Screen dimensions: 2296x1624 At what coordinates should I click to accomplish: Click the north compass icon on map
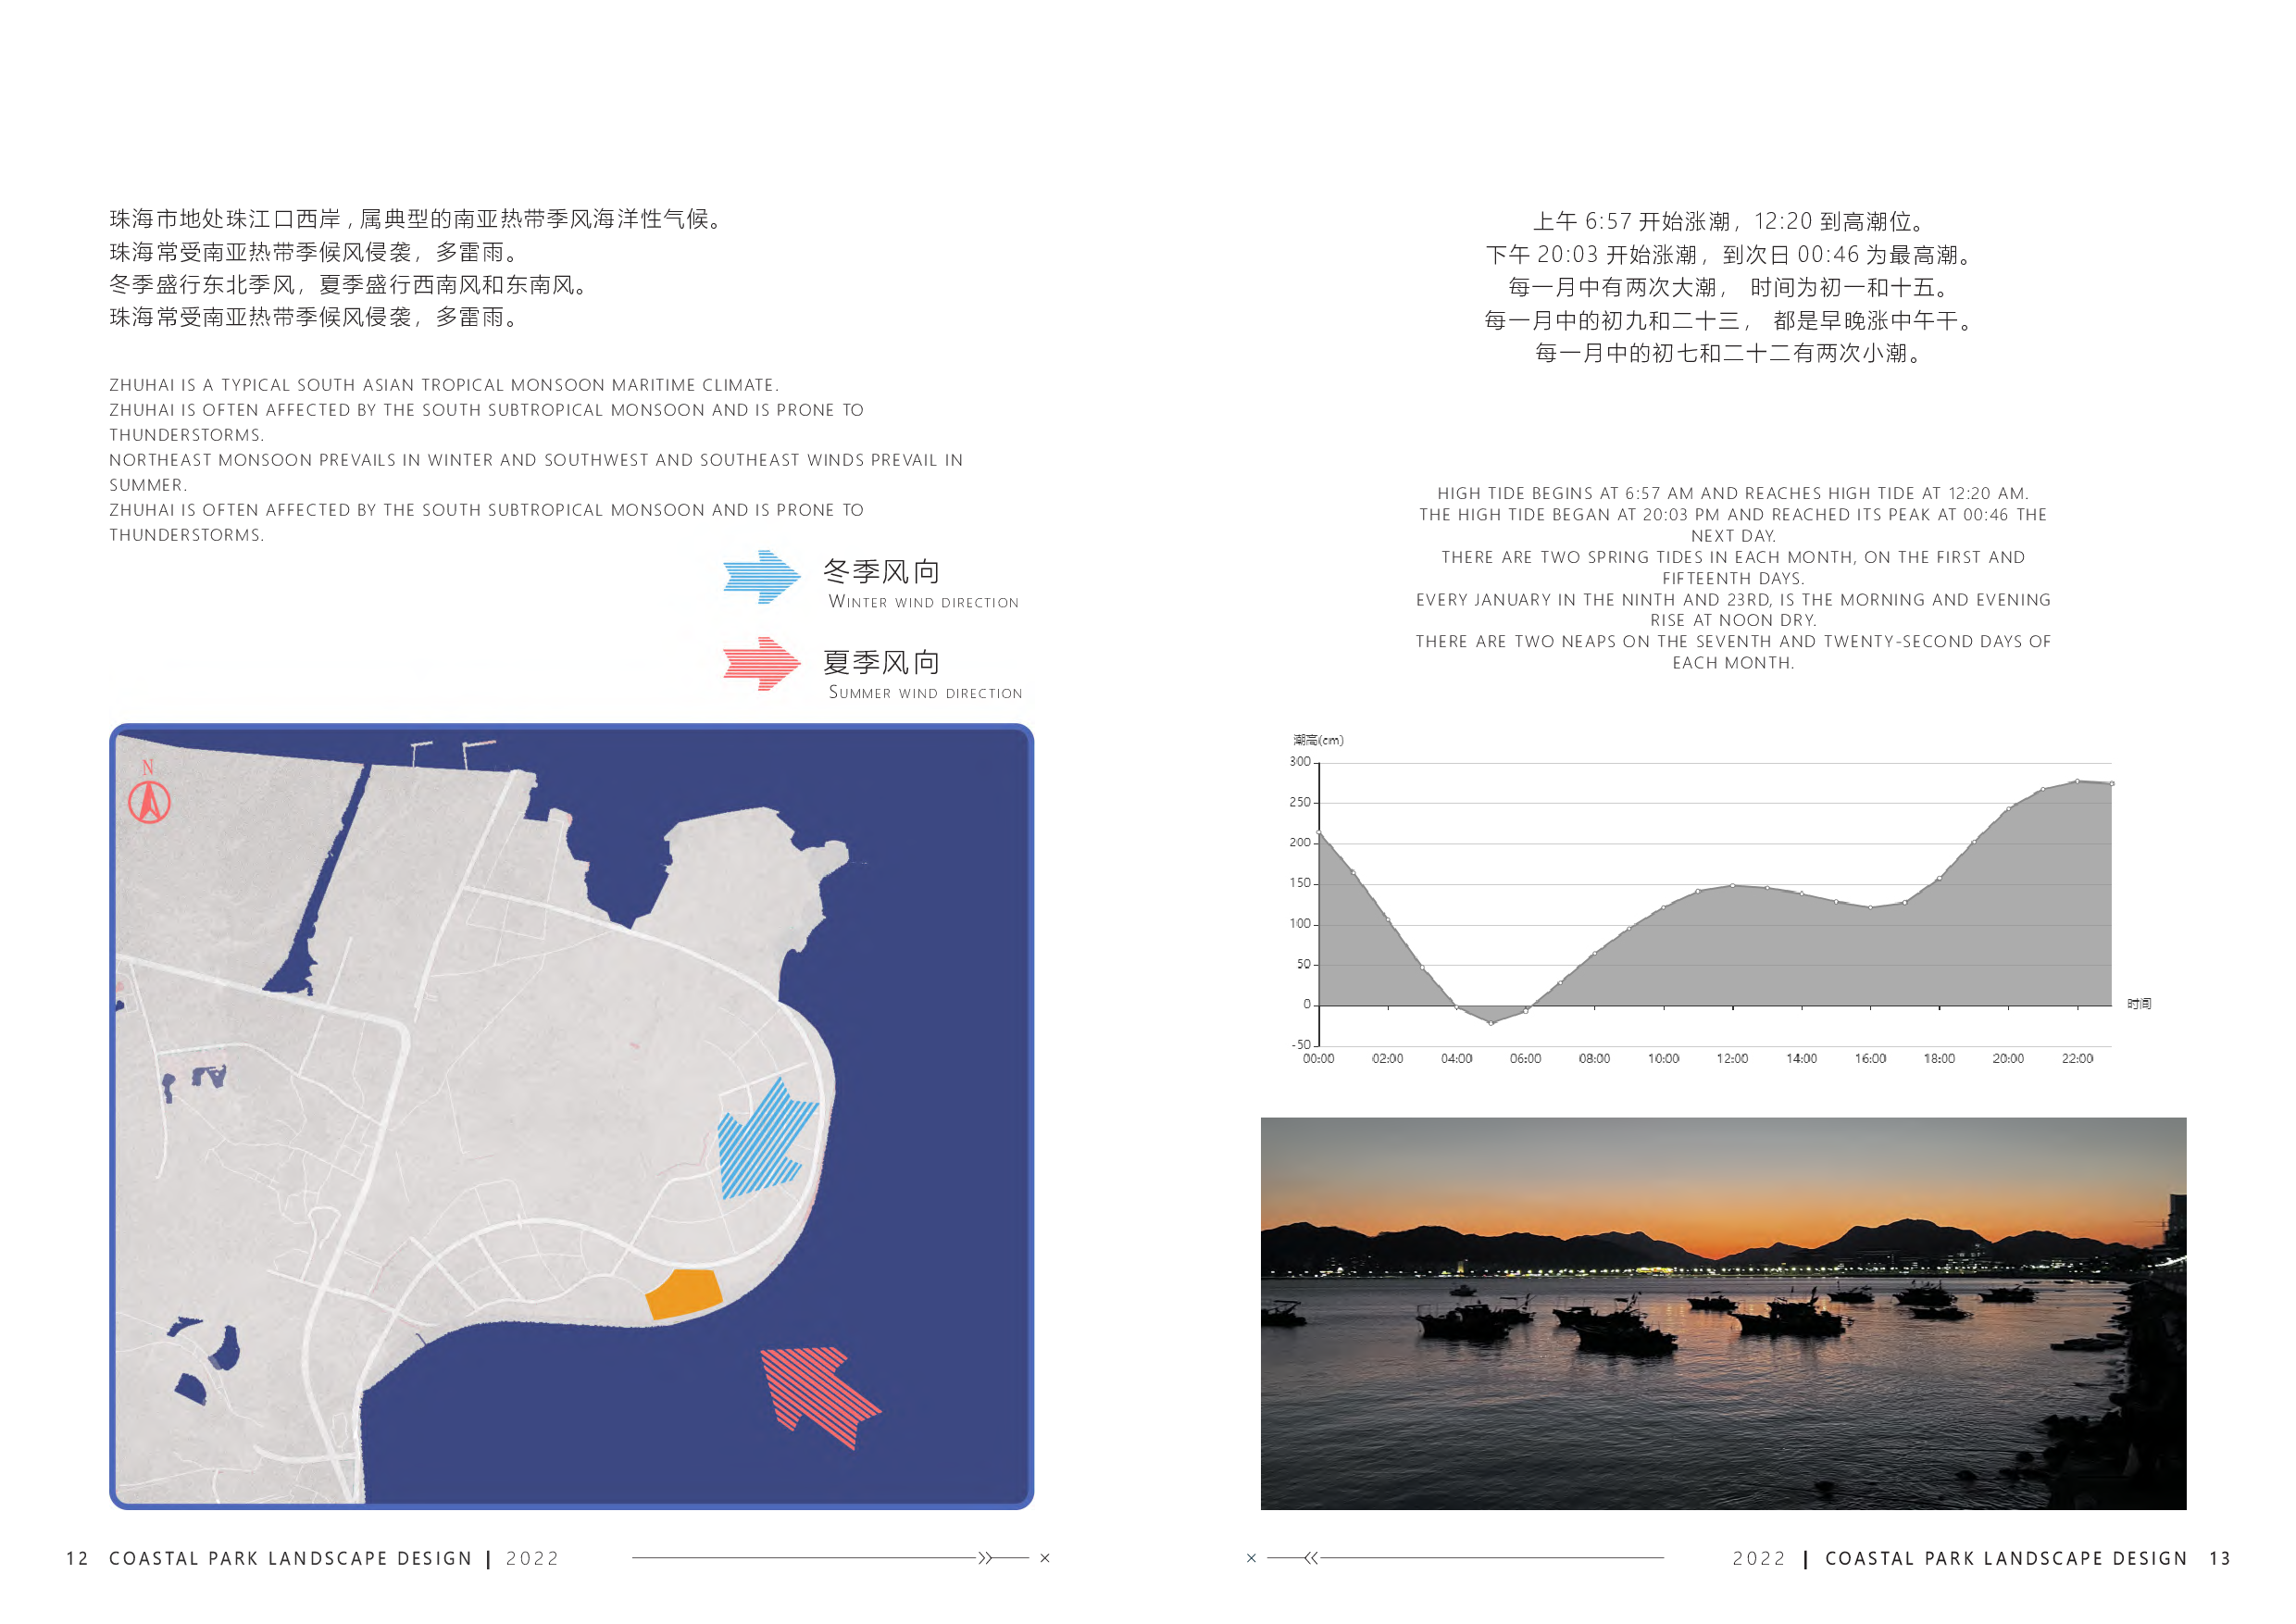point(149,801)
